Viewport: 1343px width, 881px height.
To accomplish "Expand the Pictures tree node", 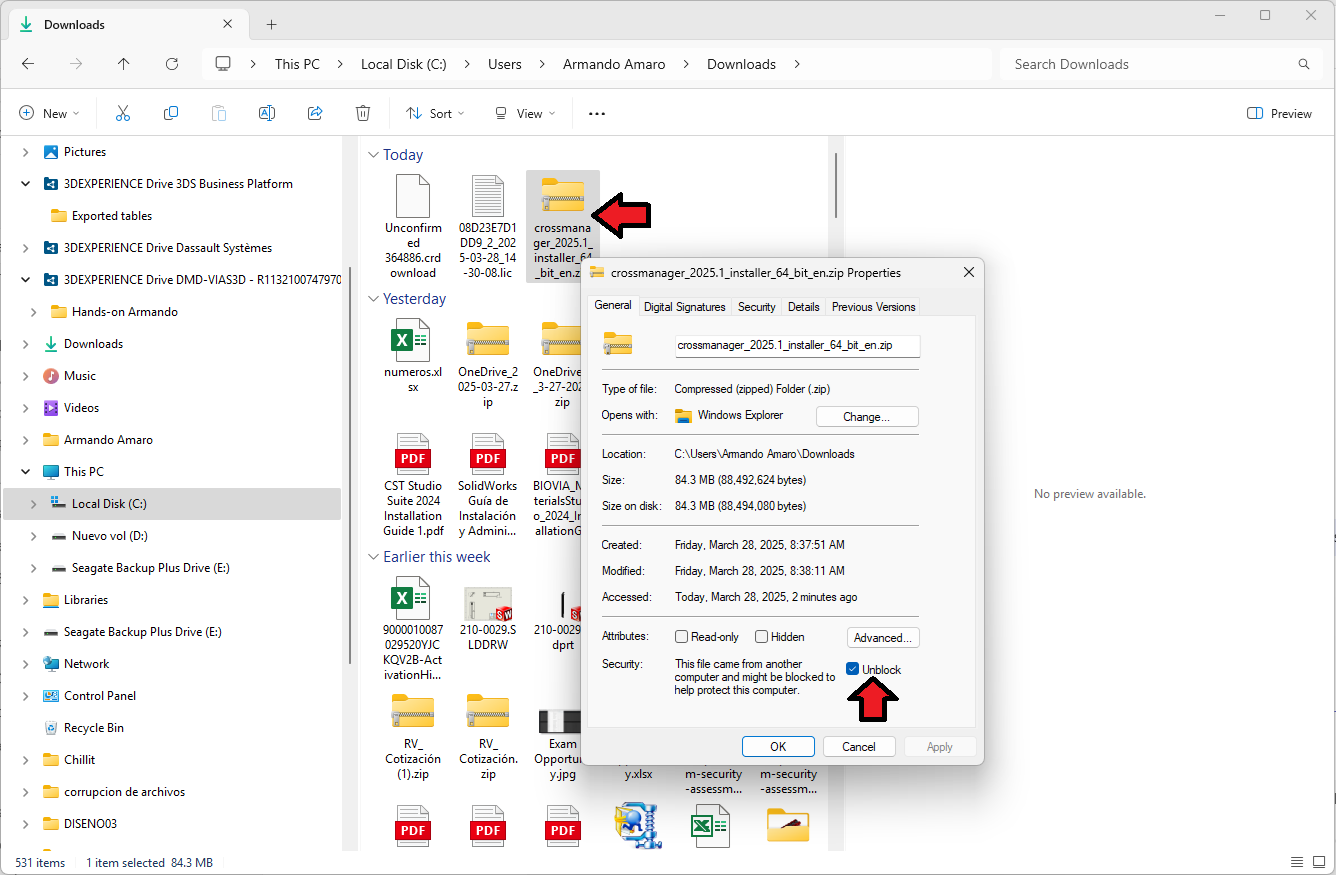I will [x=26, y=152].
